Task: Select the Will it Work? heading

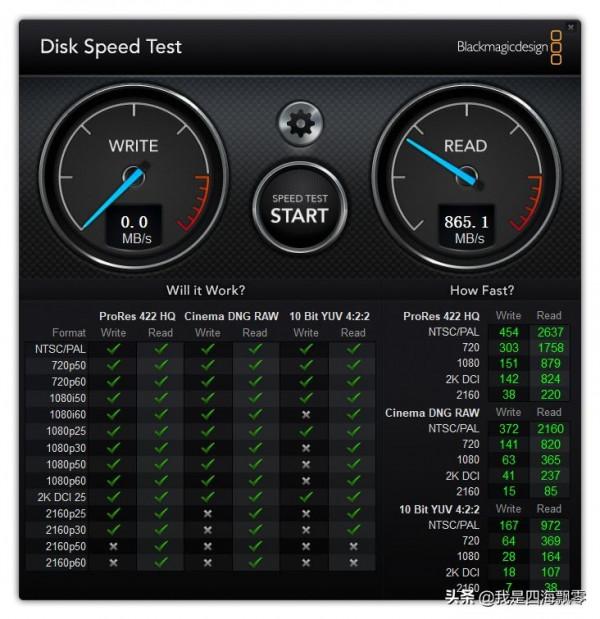Action: [x=206, y=291]
